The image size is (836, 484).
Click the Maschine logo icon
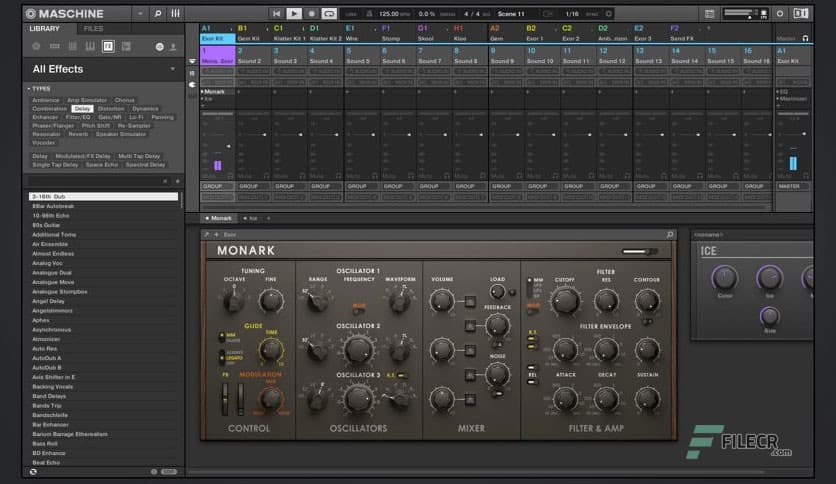pyautogui.click(x=31, y=14)
